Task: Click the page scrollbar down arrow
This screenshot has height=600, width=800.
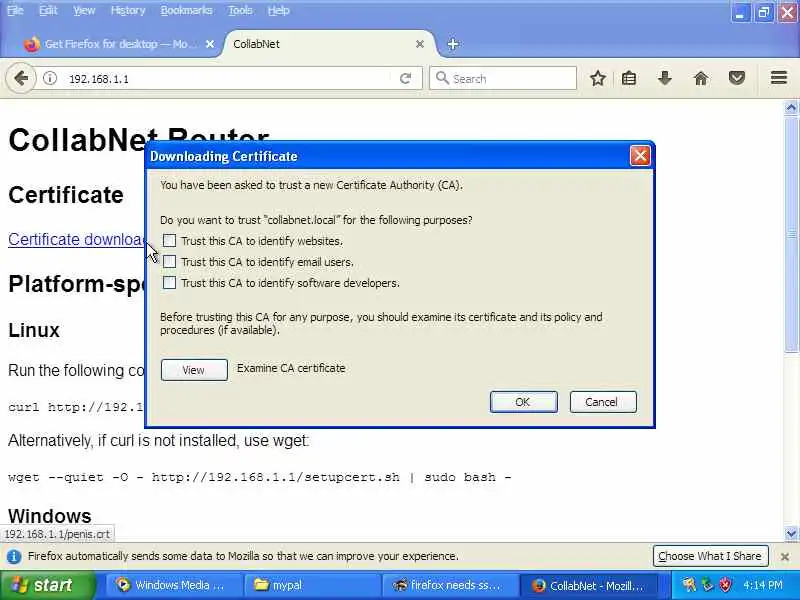Action: click(x=791, y=534)
